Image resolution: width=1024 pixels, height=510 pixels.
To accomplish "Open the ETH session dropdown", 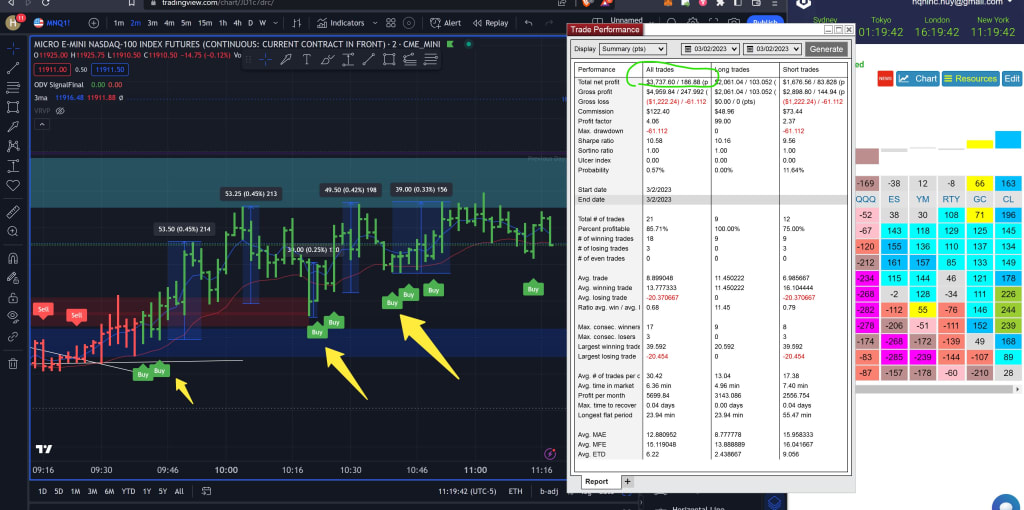I will coord(515,491).
